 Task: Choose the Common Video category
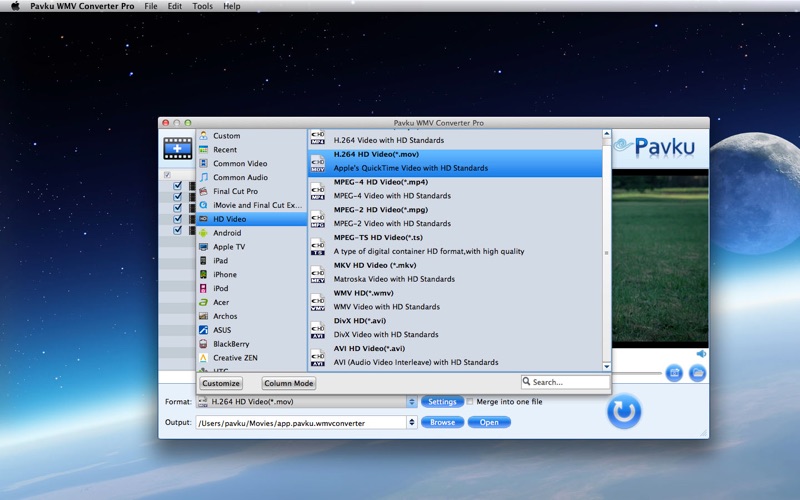[252, 163]
